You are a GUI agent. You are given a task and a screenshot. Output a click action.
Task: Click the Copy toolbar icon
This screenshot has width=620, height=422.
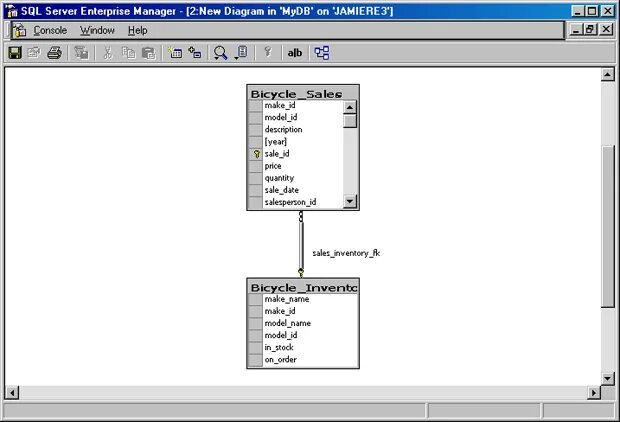coord(128,53)
